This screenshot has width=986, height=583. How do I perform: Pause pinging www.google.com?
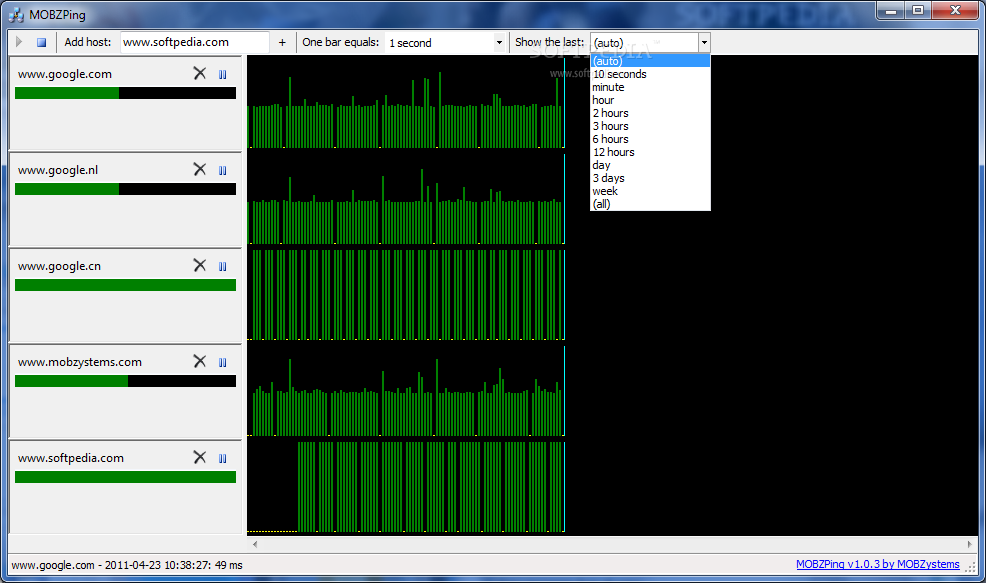click(223, 74)
